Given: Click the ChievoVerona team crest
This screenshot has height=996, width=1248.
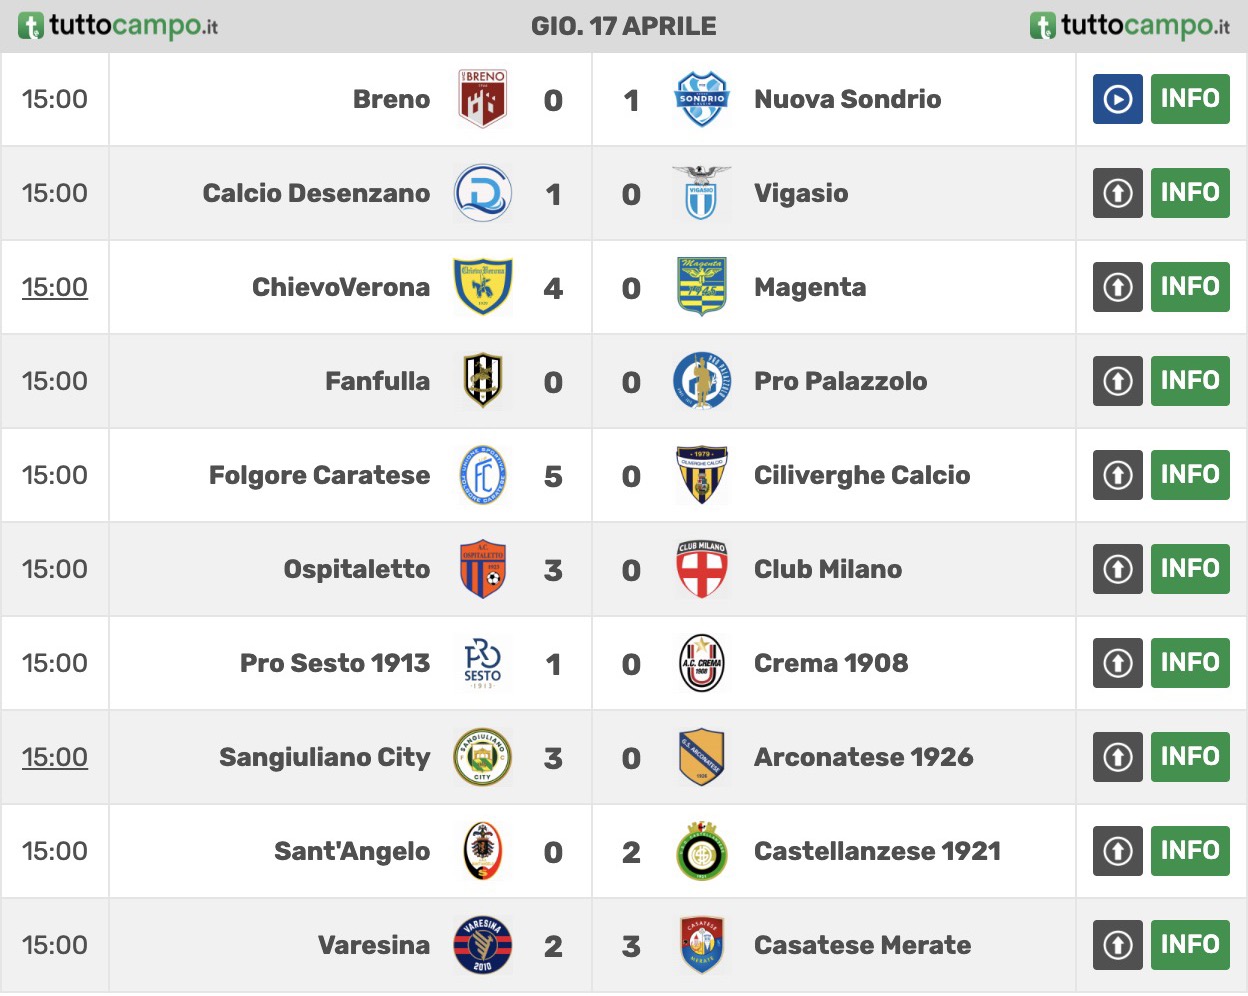Looking at the screenshot, I should tap(483, 287).
